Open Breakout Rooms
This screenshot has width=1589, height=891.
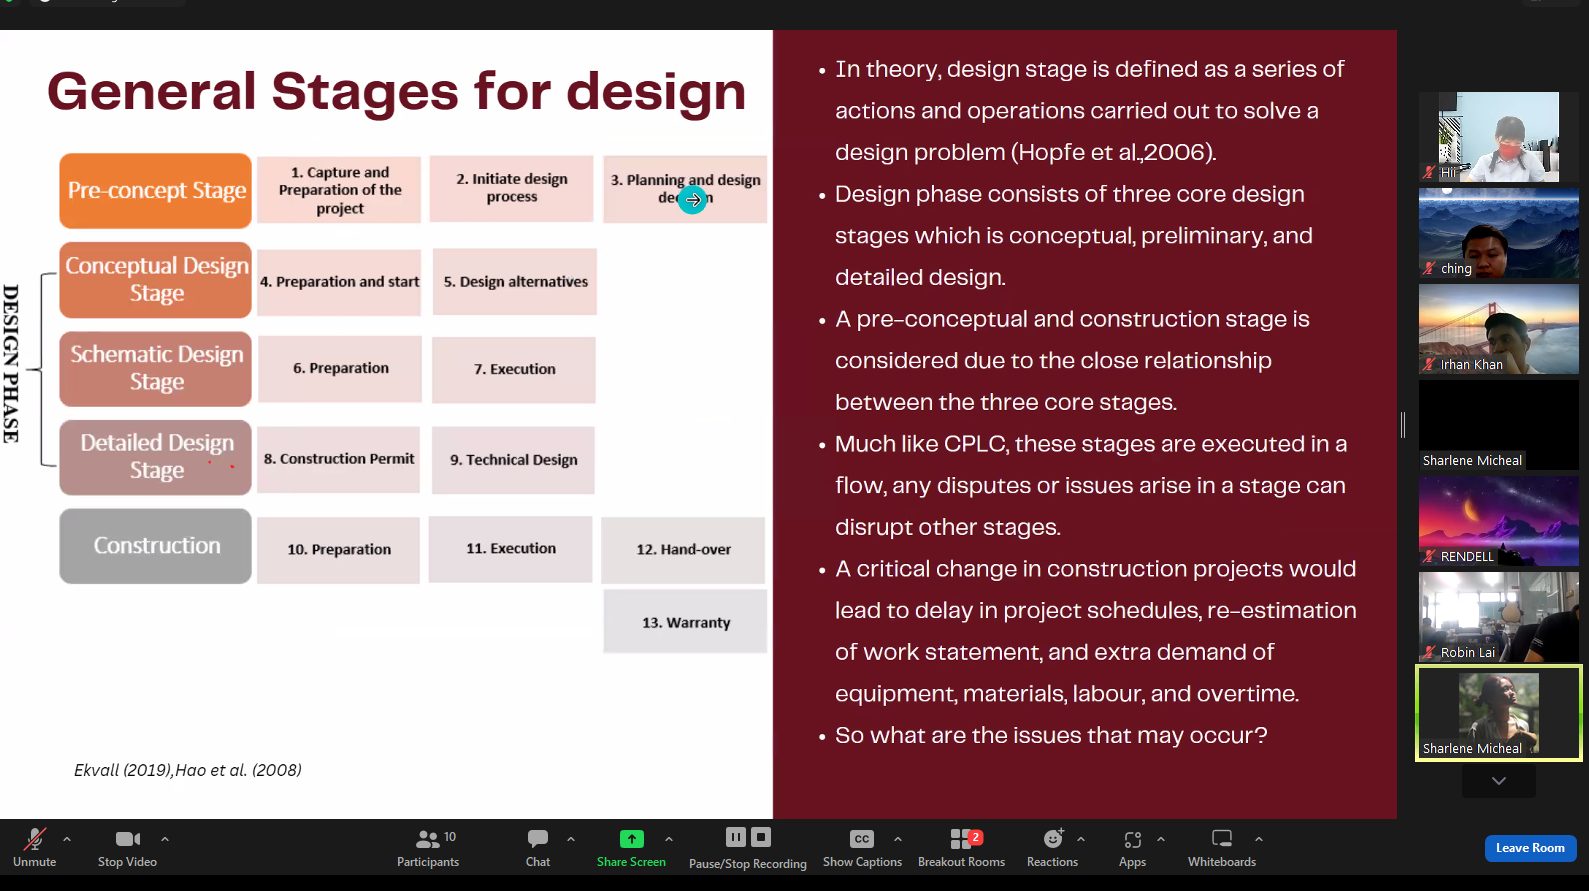tap(962, 847)
